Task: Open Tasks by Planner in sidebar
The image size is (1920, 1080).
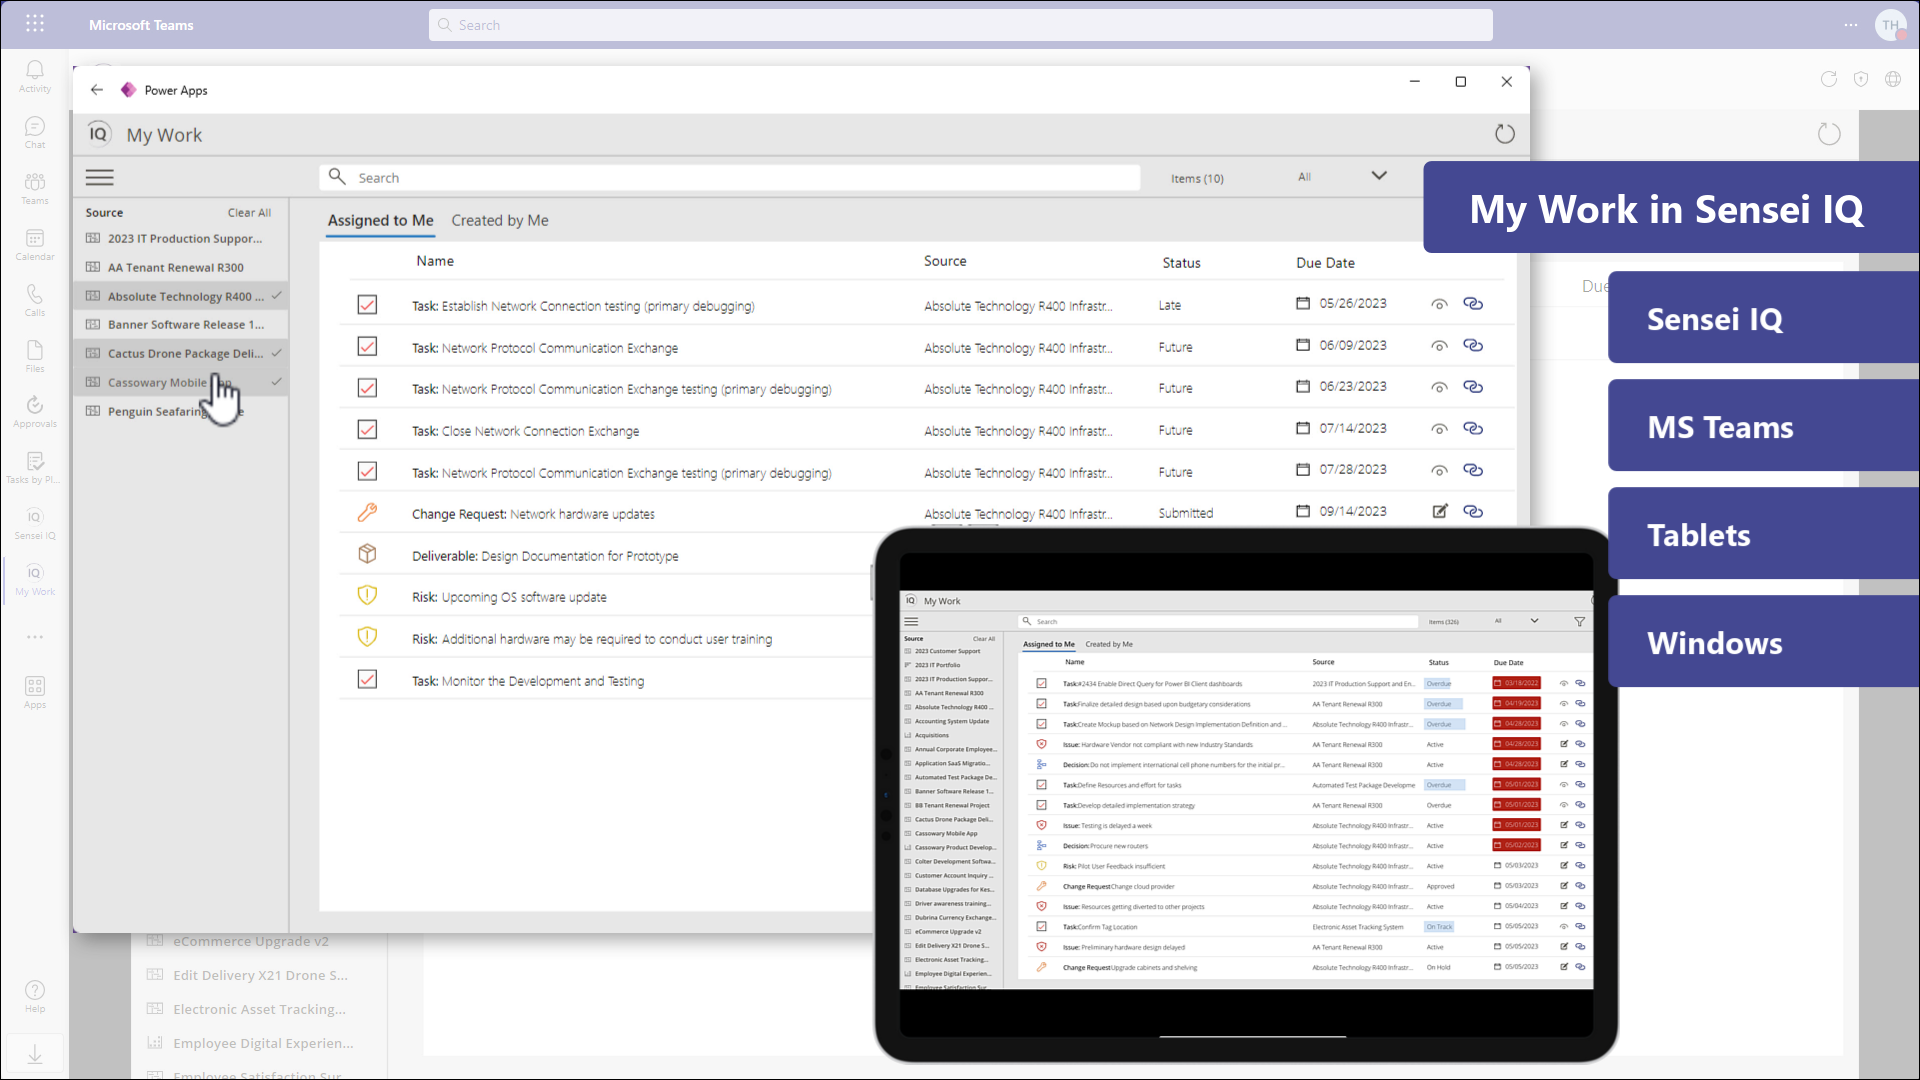Action: click(x=35, y=467)
